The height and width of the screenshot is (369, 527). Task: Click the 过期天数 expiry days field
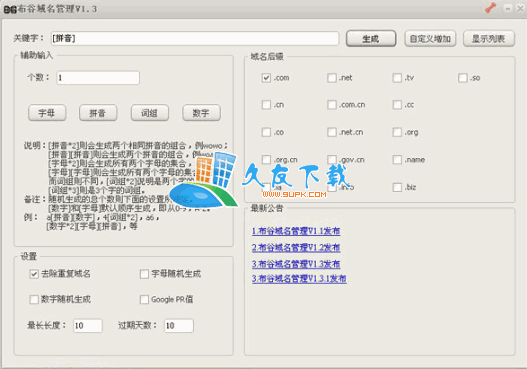coord(179,326)
